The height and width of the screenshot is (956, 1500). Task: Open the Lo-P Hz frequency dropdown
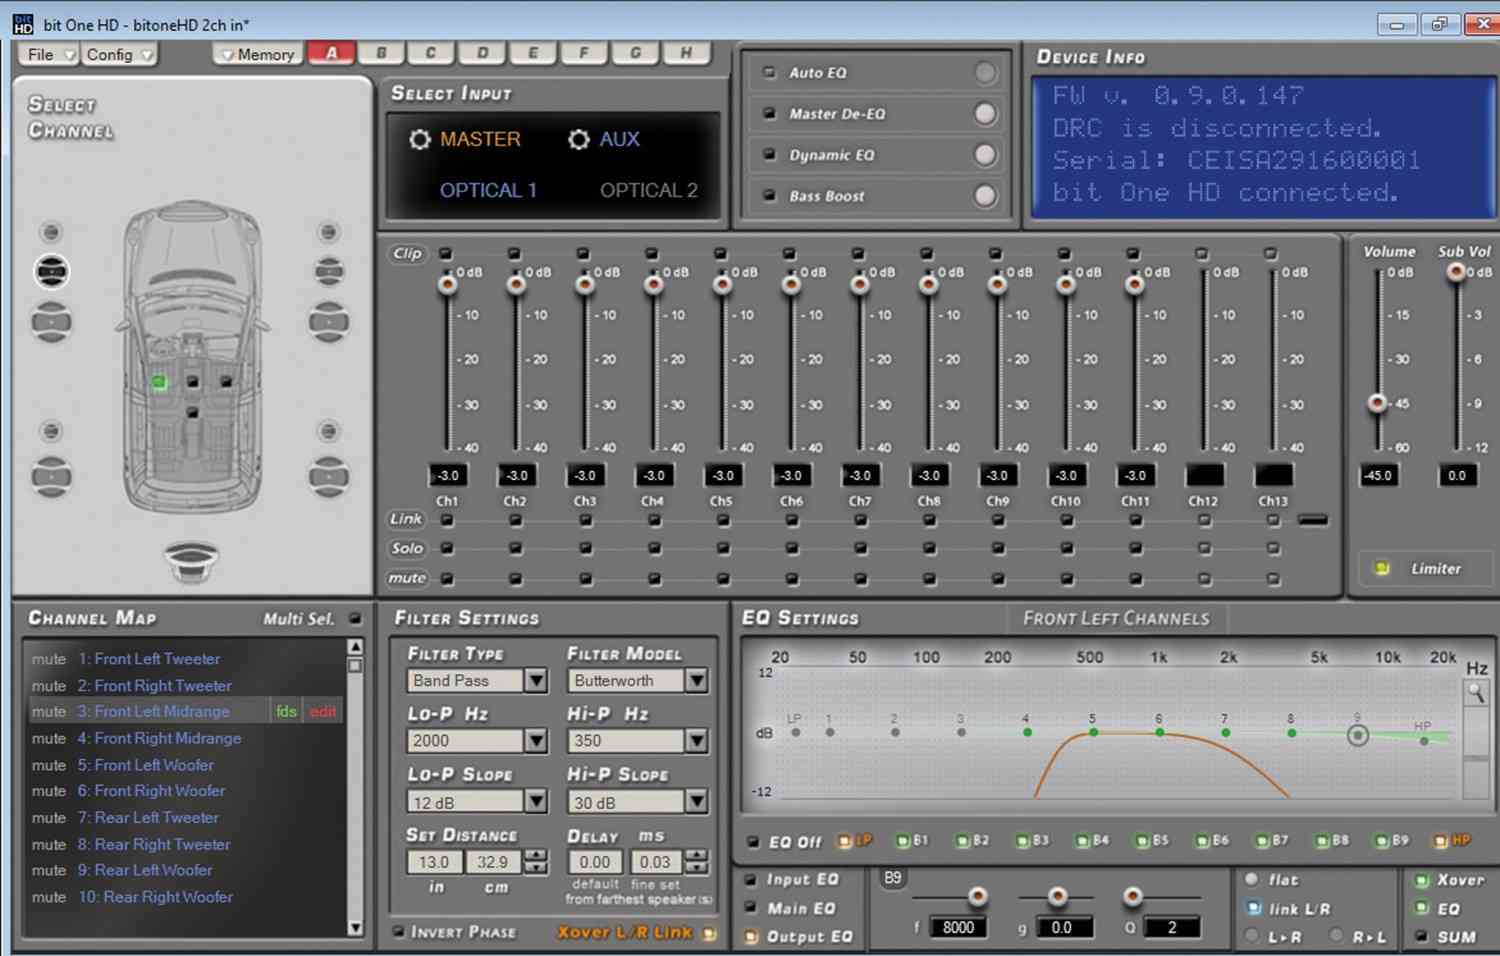point(536,741)
